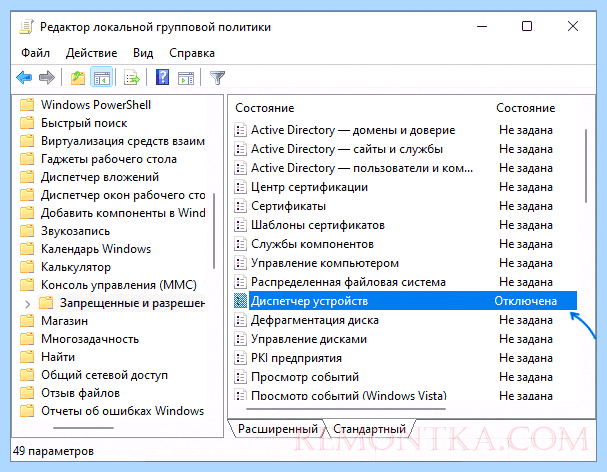Screen dimensions: 607x472
Task: Select Отзыв файлов tree item
Action: pos(81,393)
